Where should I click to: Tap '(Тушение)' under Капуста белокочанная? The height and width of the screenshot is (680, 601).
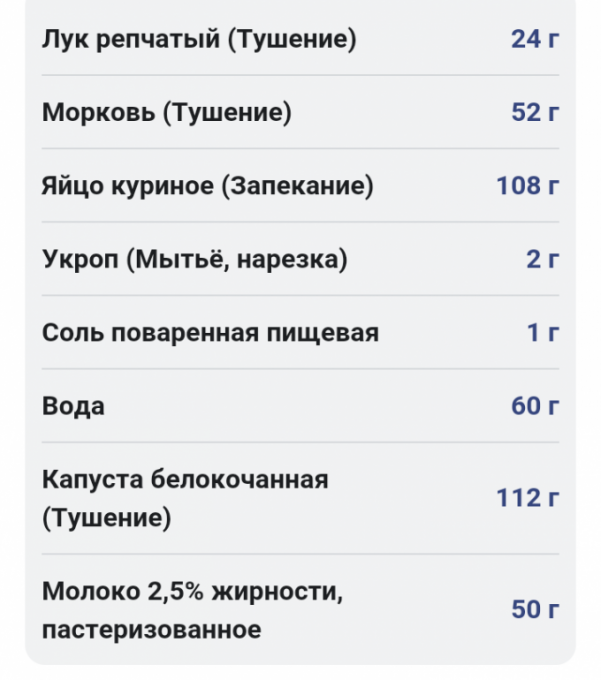click(x=106, y=519)
